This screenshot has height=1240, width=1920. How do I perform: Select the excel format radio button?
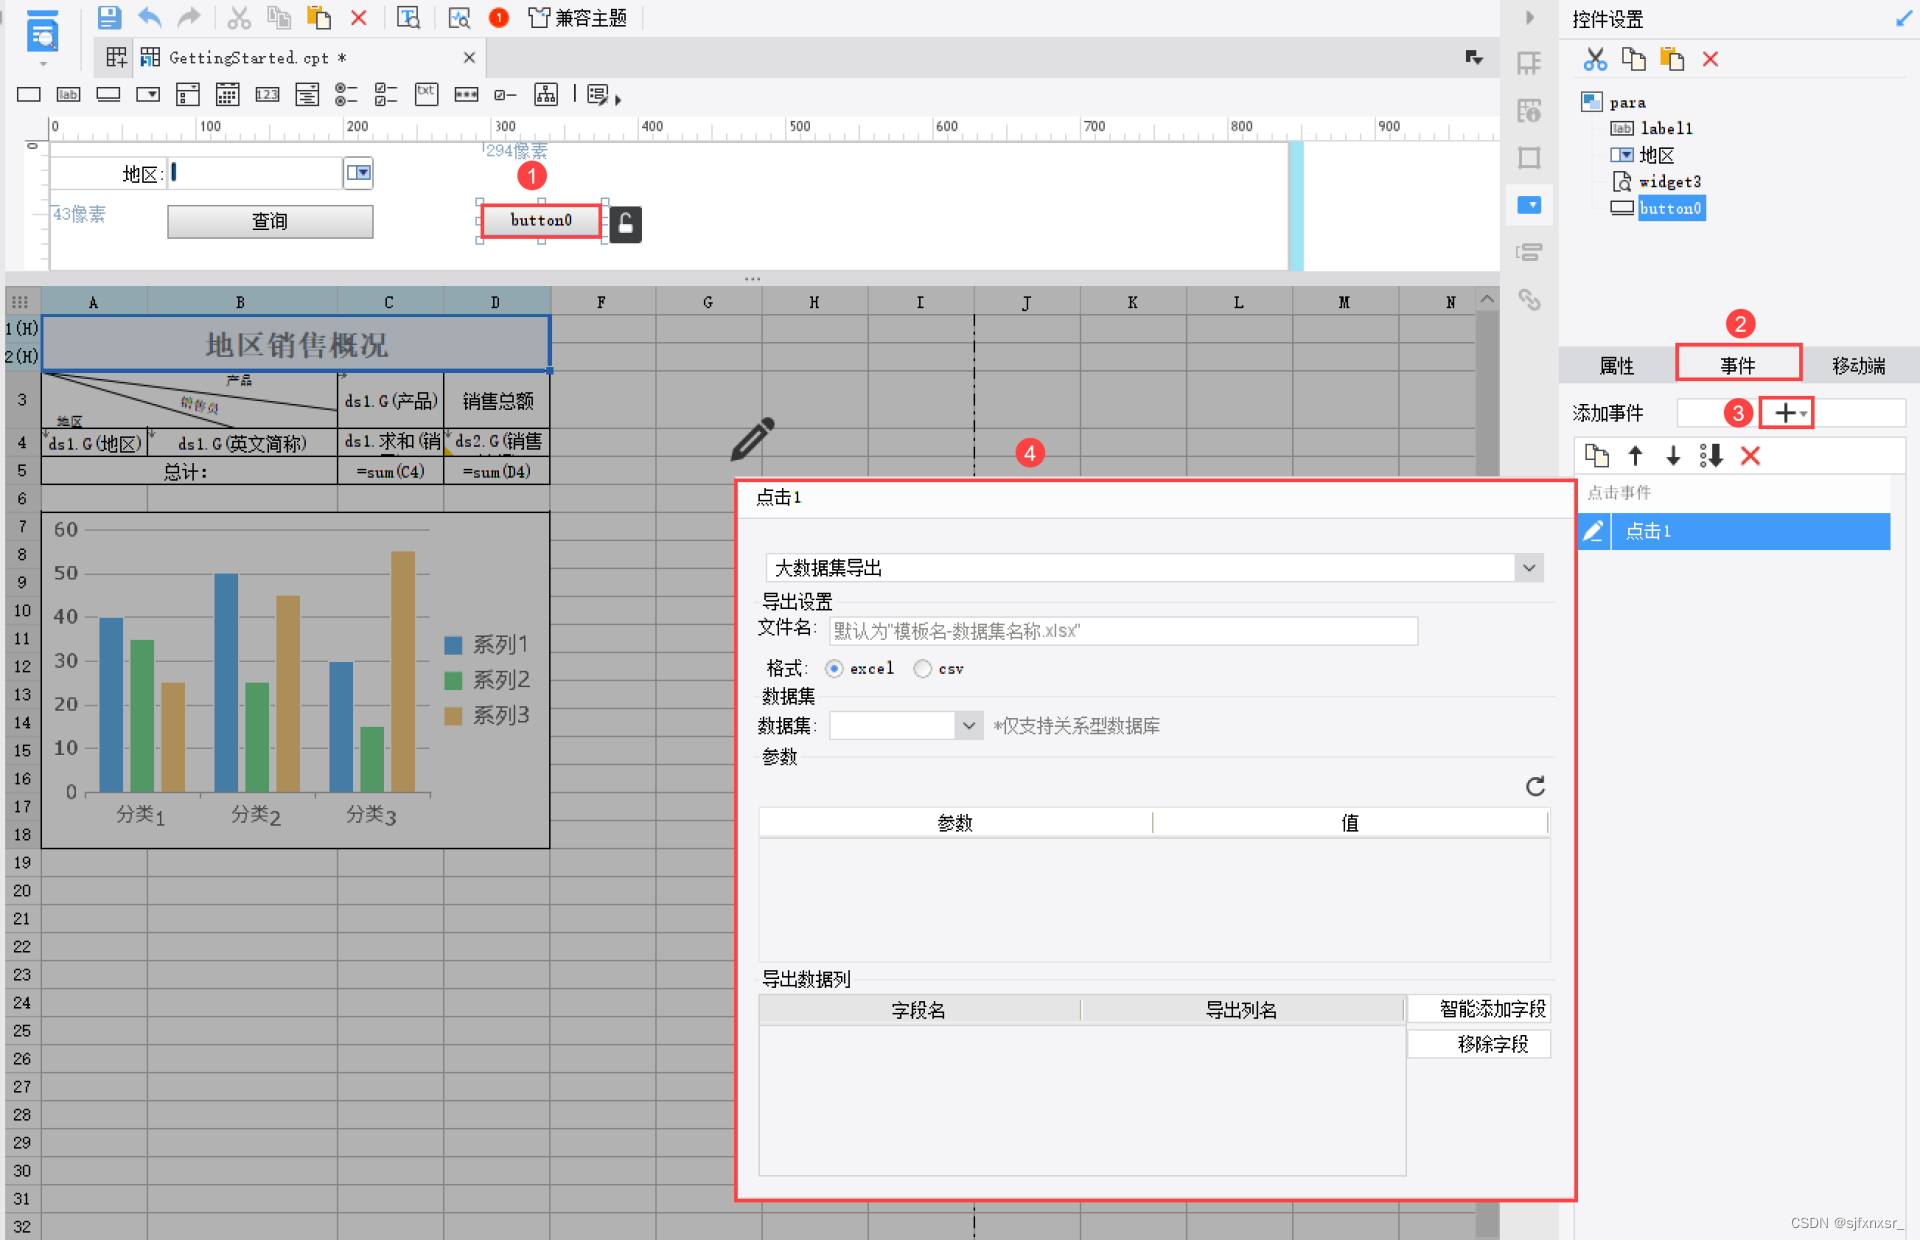coord(834,668)
